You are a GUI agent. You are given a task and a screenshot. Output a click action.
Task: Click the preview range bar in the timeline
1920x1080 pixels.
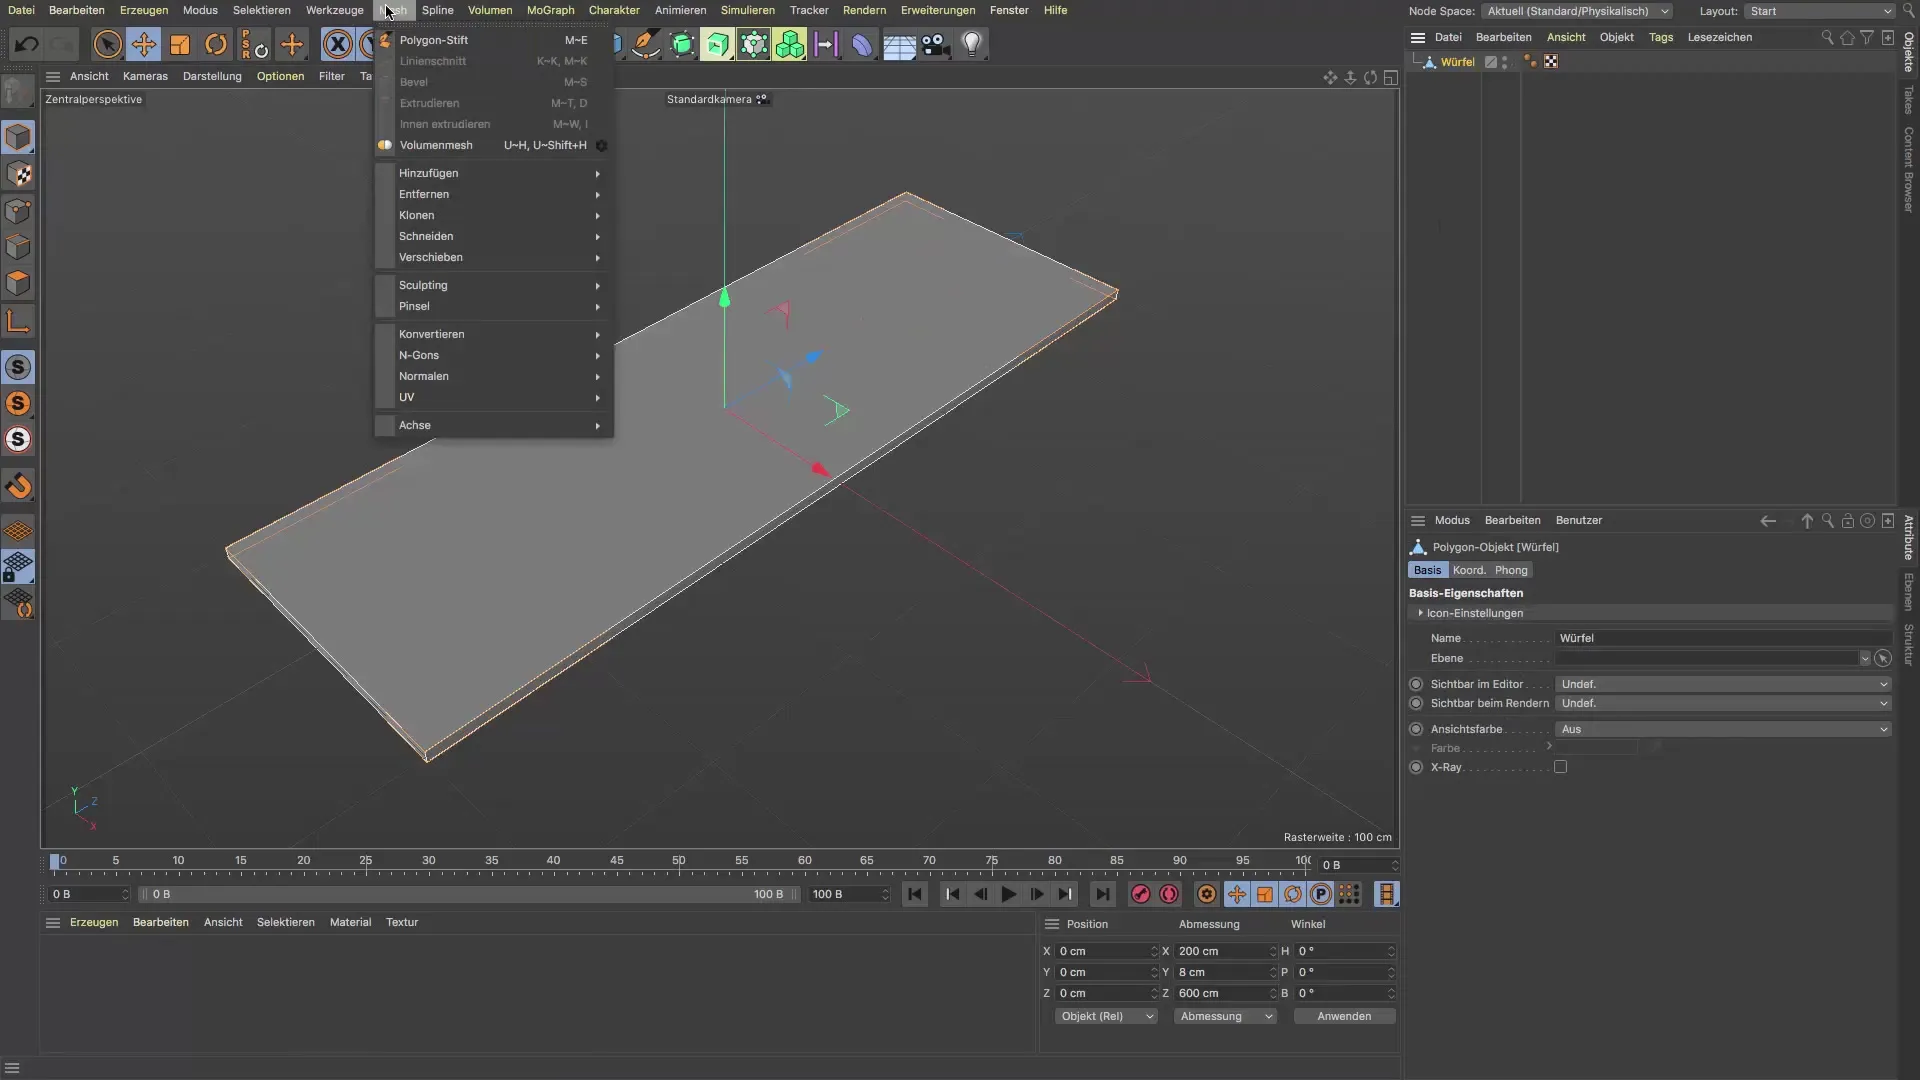pos(467,894)
